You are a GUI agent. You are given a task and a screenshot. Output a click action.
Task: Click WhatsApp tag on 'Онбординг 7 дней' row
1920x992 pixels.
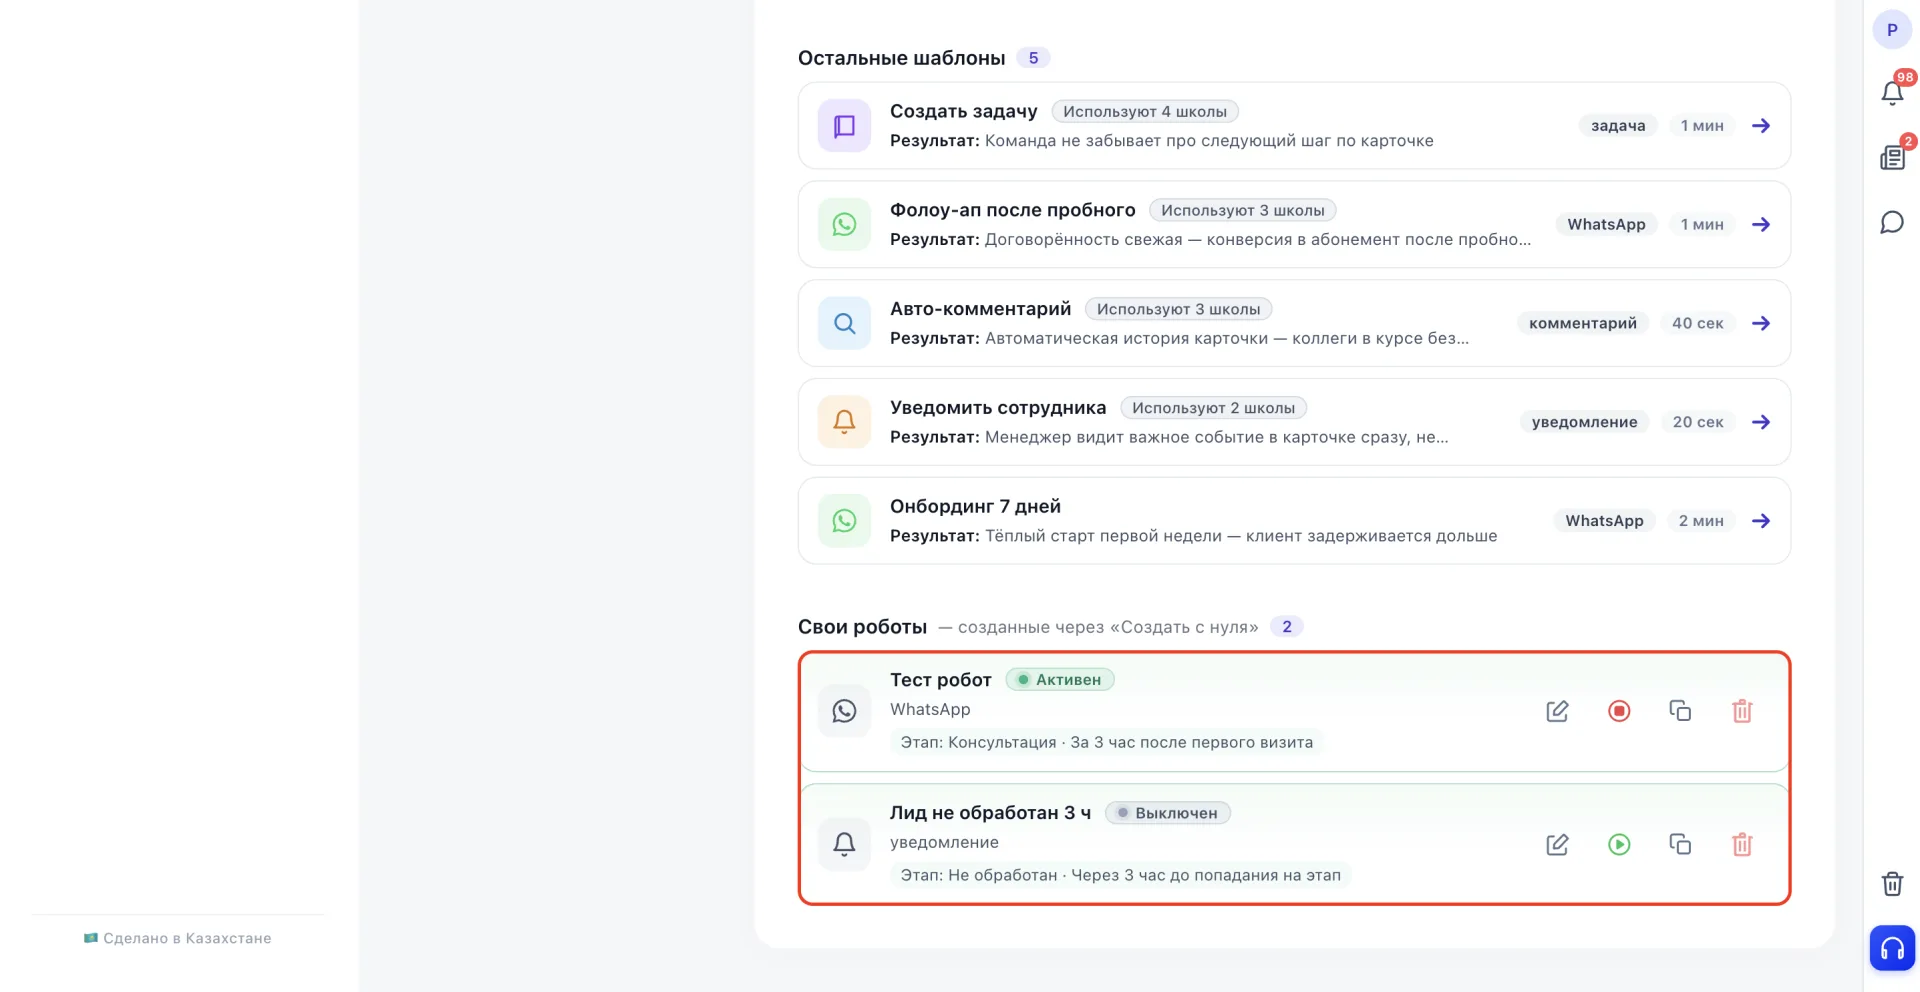1604,521
